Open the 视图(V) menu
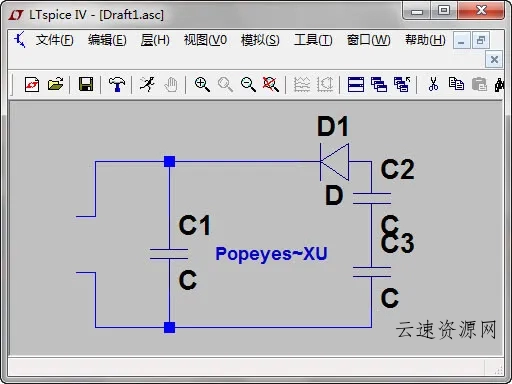512x384 pixels. 205,40
